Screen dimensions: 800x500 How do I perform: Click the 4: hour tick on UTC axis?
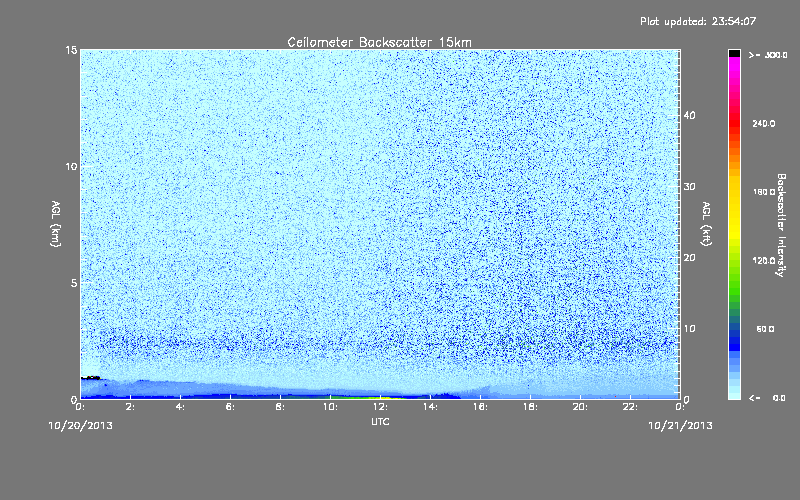[x=181, y=407]
